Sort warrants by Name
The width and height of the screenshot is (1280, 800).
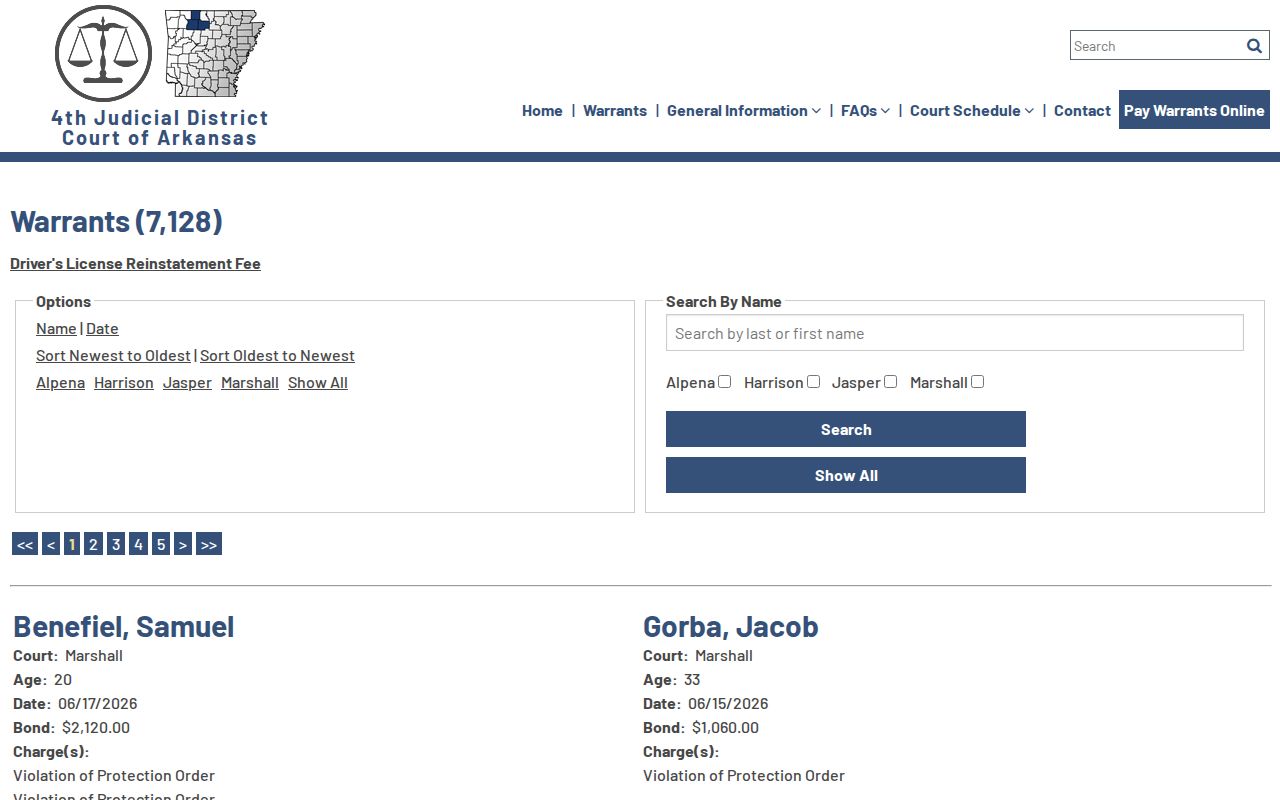(56, 329)
